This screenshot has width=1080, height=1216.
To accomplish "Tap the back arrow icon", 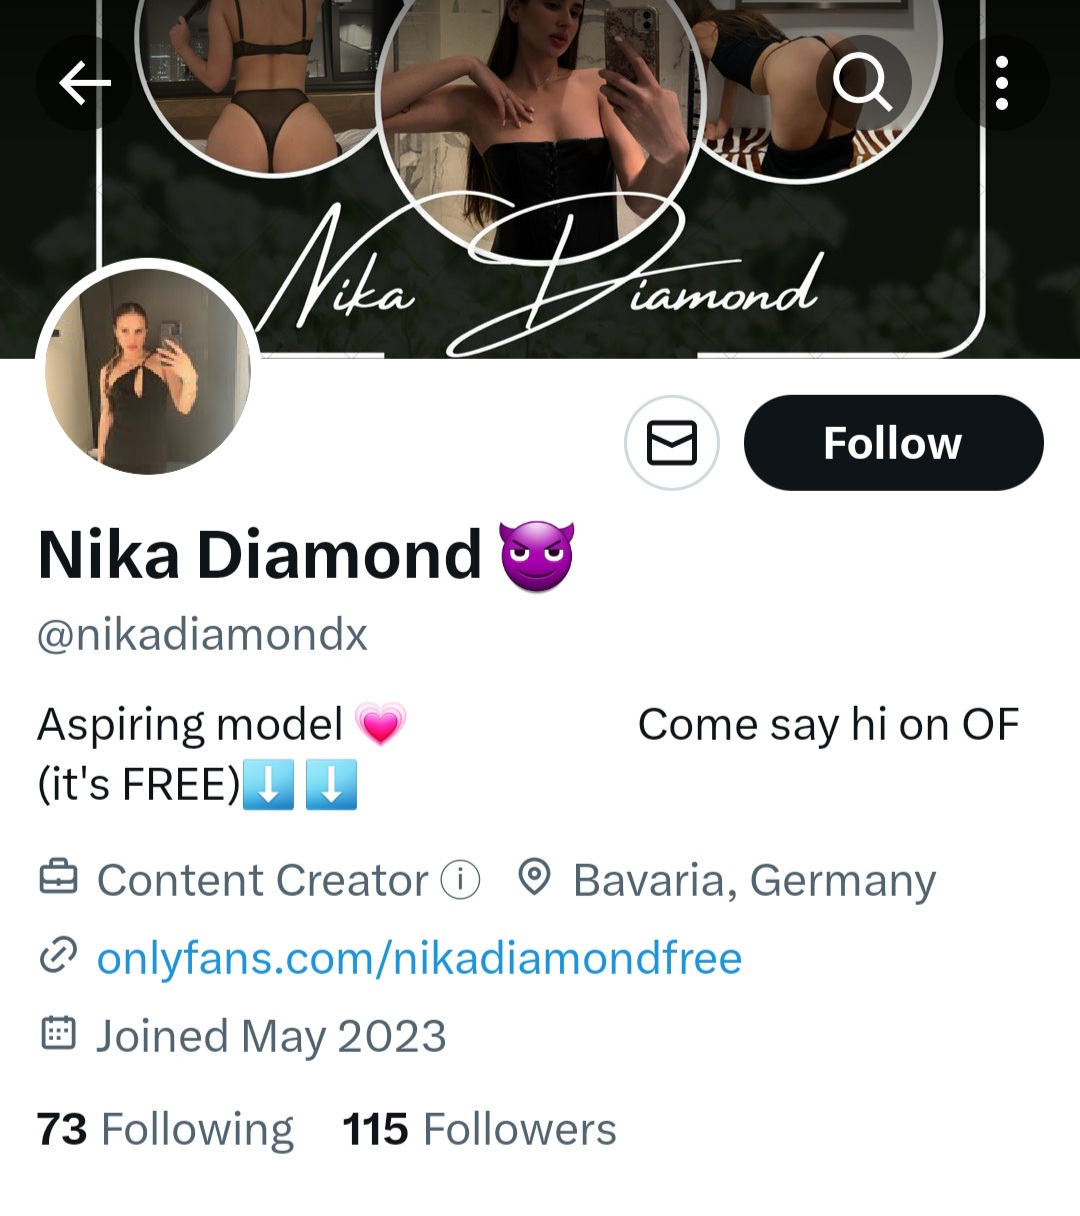I will (84, 83).
